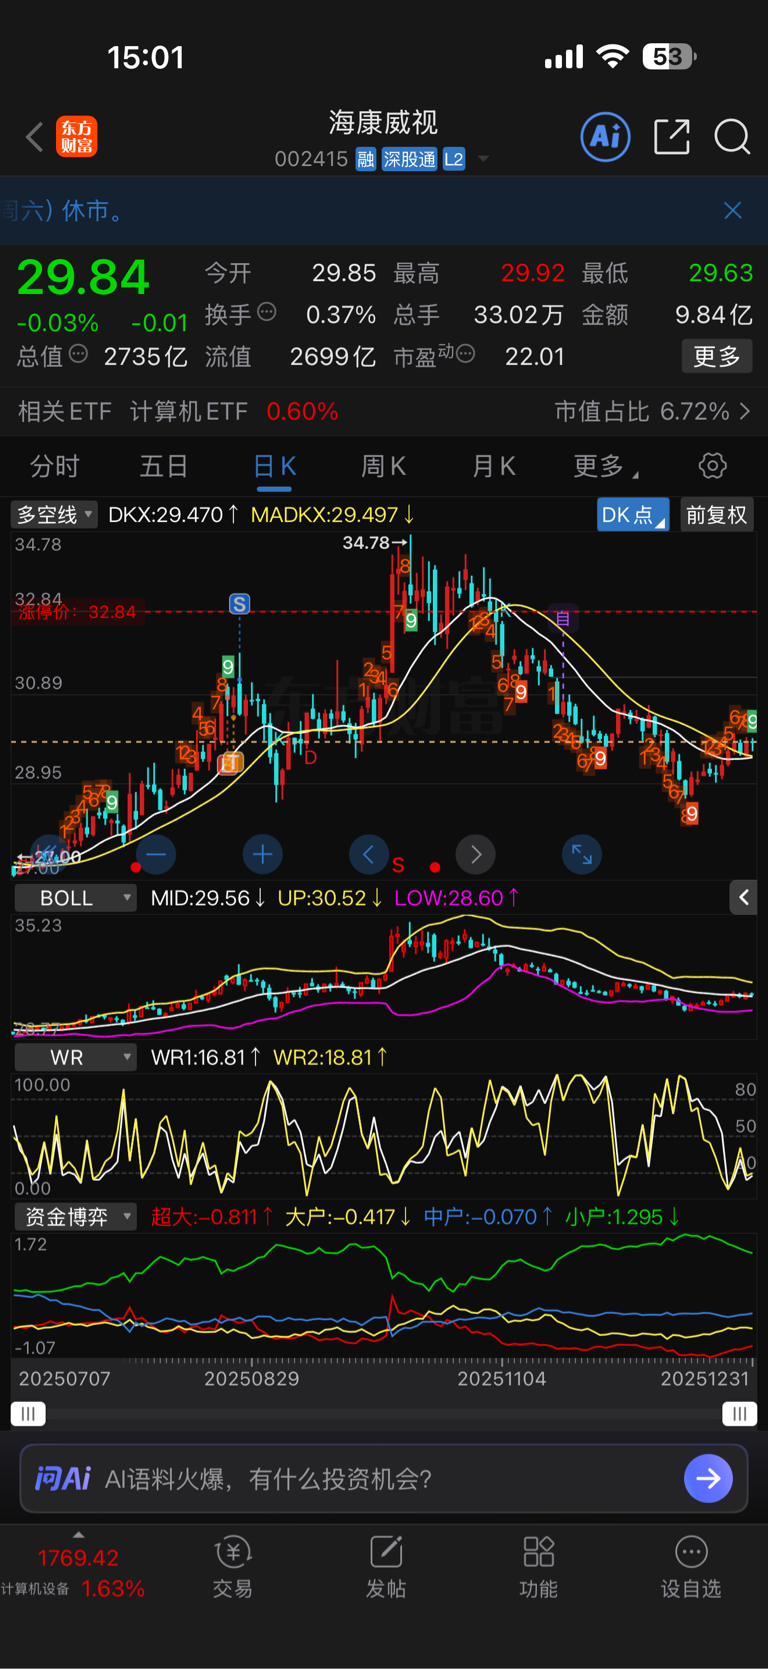Image resolution: width=768 pixels, height=1669 pixels.
Task: Tap the 超大:-0.811 value
Action: (x=212, y=1217)
